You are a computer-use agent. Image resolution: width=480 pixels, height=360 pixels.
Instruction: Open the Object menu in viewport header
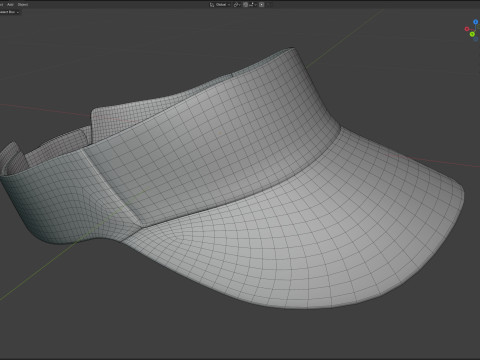coord(23,5)
